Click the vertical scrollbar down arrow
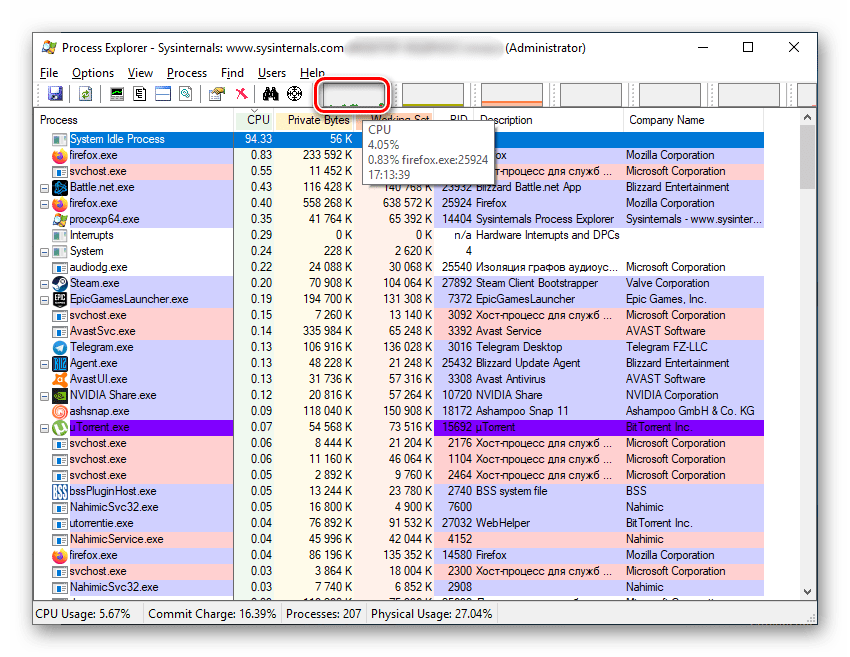This screenshot has width=850, height=657. 808,589
